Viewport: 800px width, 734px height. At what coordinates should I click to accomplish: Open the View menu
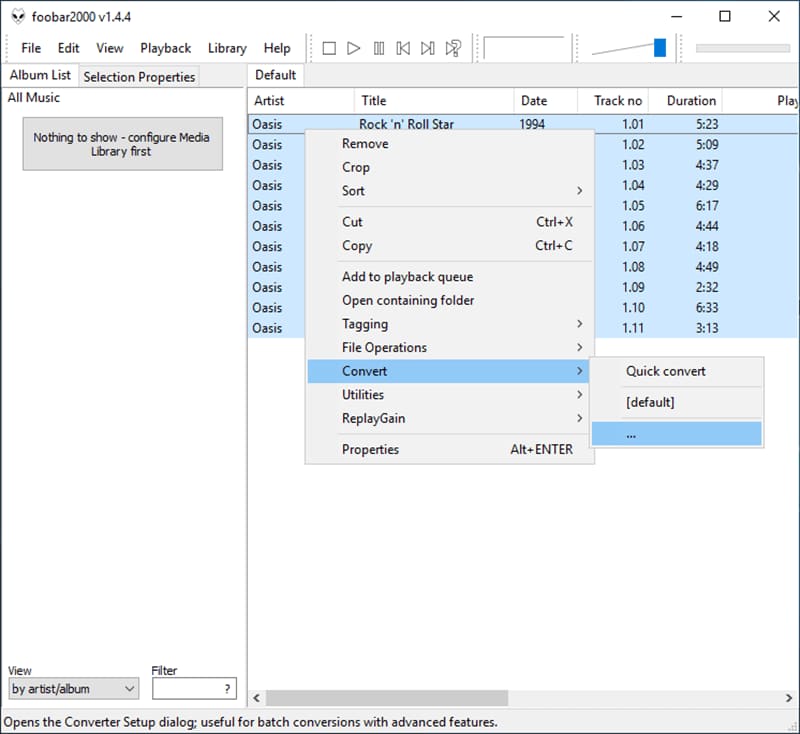[110, 48]
